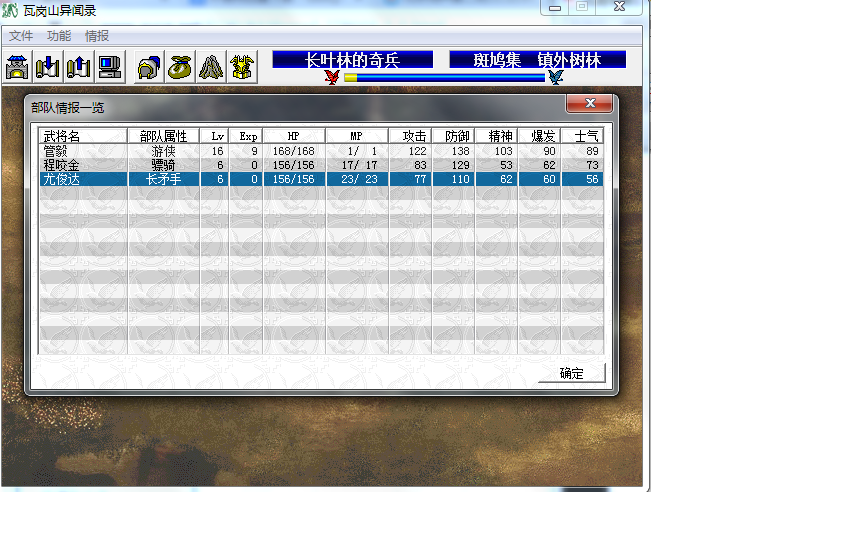Click the 部队属性 column header

point(163,136)
